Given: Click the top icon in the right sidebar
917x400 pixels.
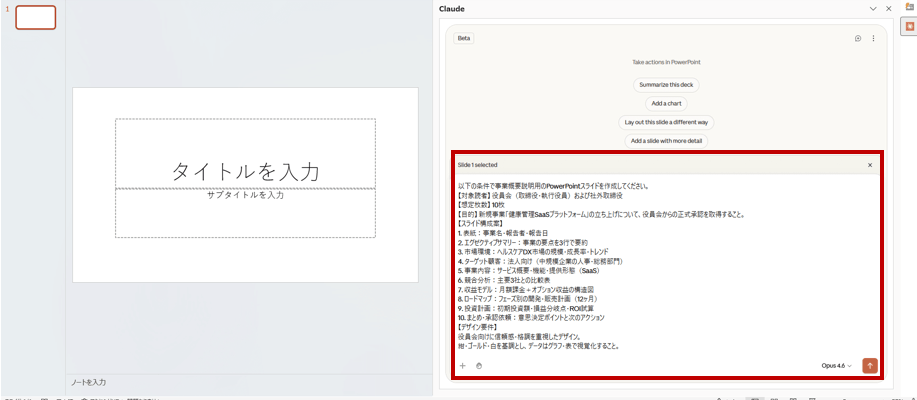Looking at the screenshot, I should (910, 7).
